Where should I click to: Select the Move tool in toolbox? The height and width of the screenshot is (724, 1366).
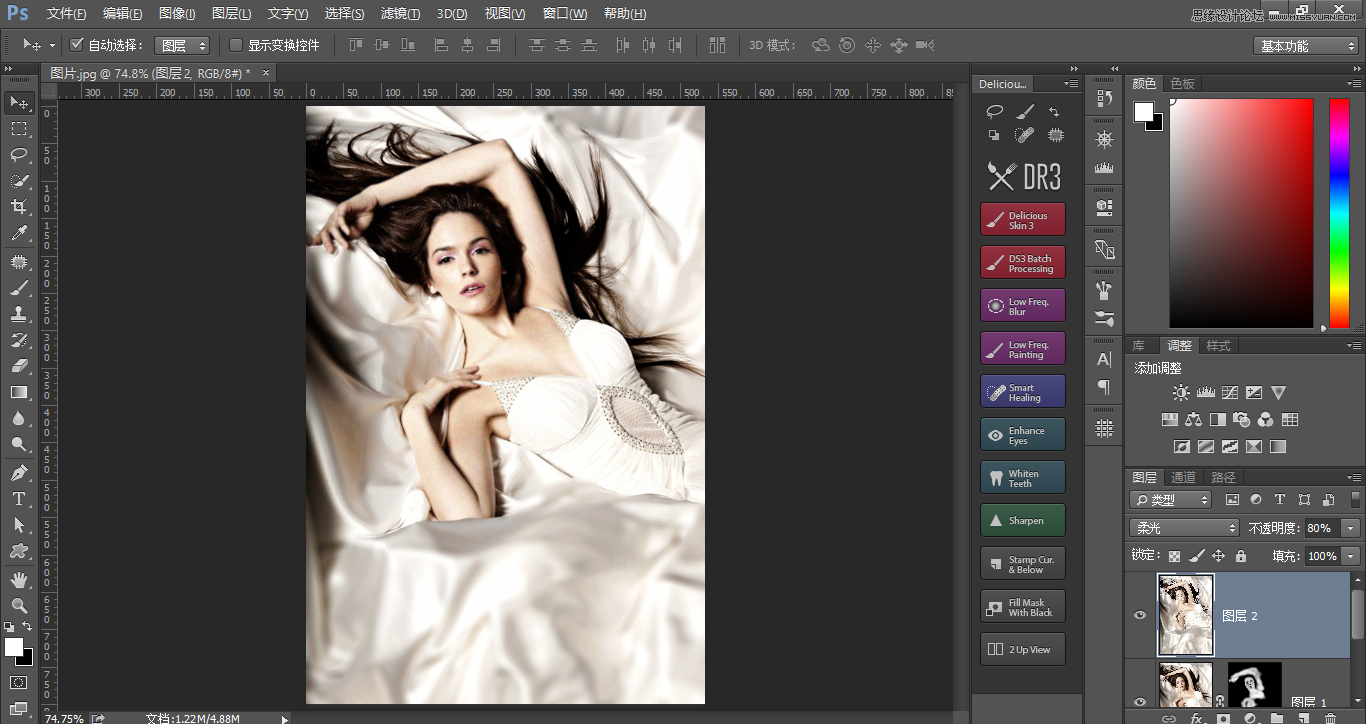click(x=19, y=103)
